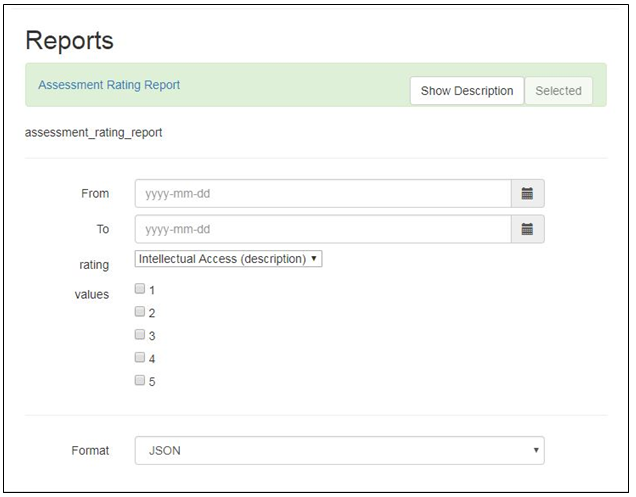Click the values field label
636x497 pixels.
(x=92, y=294)
